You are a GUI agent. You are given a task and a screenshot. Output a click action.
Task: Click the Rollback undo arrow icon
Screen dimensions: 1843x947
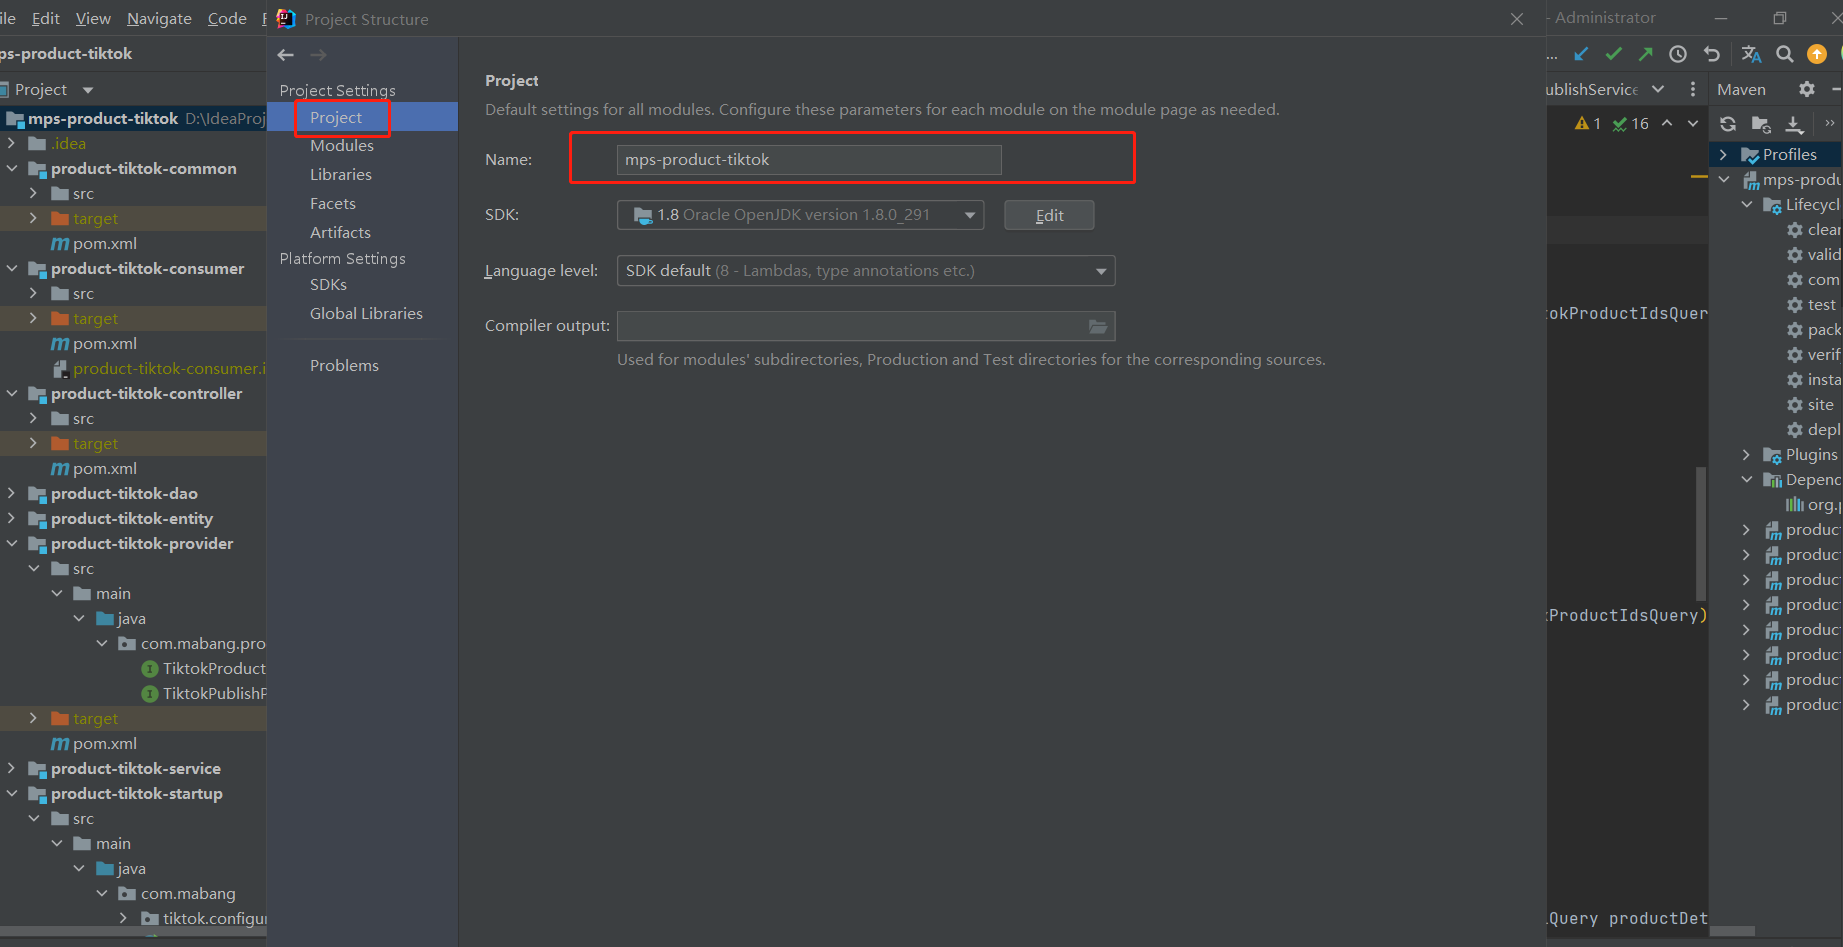1712,54
